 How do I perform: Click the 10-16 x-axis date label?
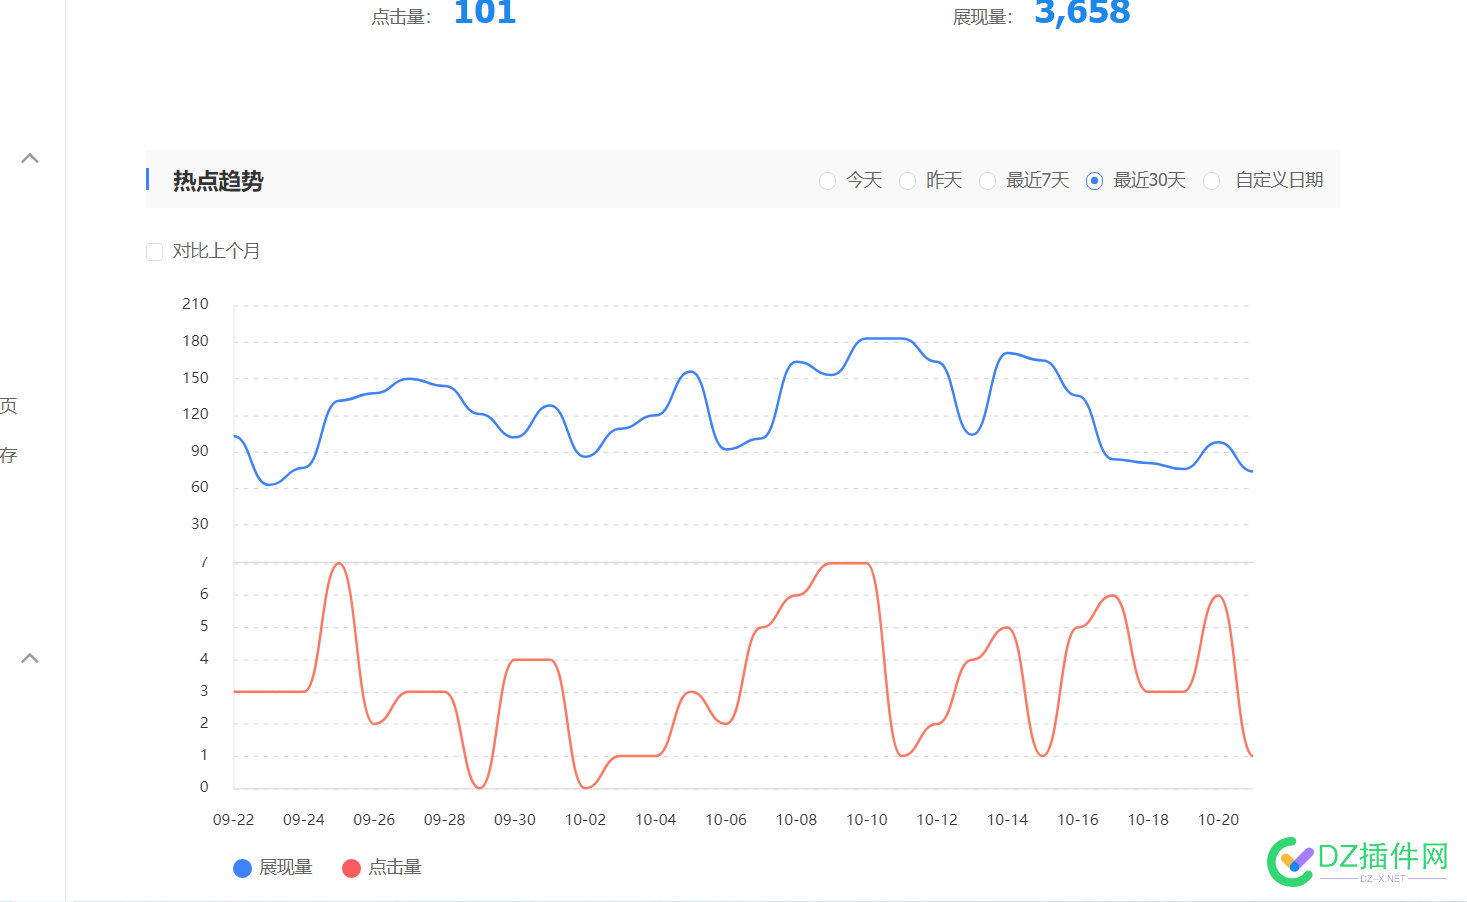tap(1078, 820)
